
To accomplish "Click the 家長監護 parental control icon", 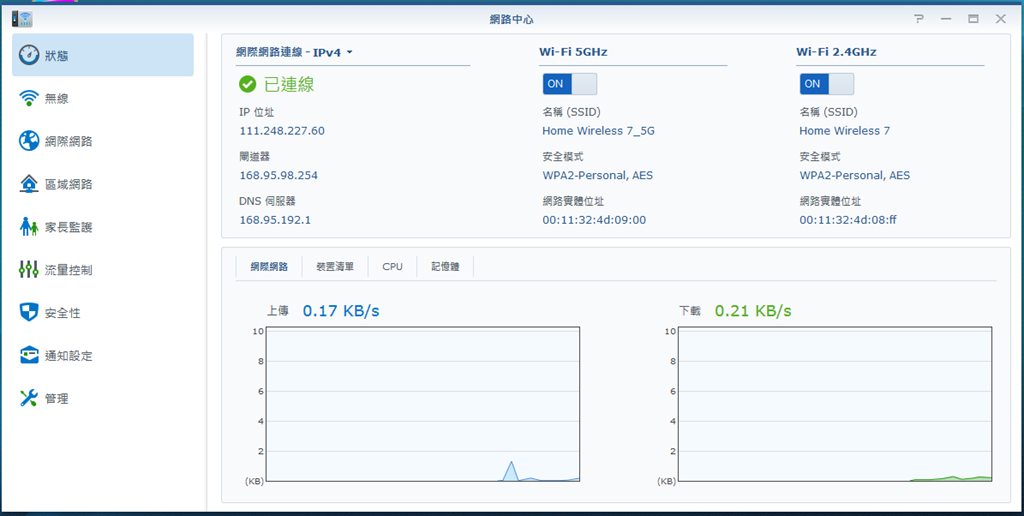I will [30, 227].
